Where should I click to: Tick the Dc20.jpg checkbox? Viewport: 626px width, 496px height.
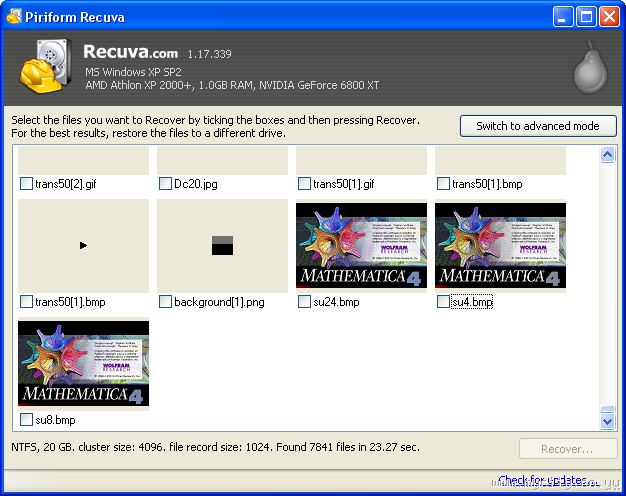[x=165, y=184]
